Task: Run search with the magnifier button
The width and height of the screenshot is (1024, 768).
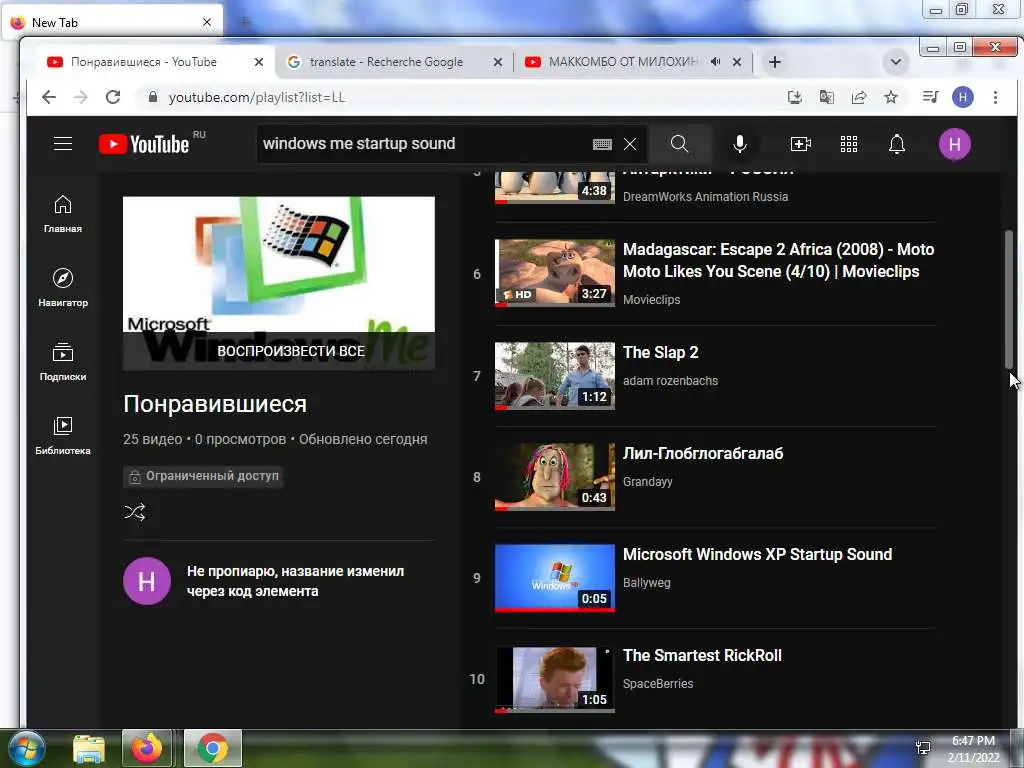Action: pos(679,144)
